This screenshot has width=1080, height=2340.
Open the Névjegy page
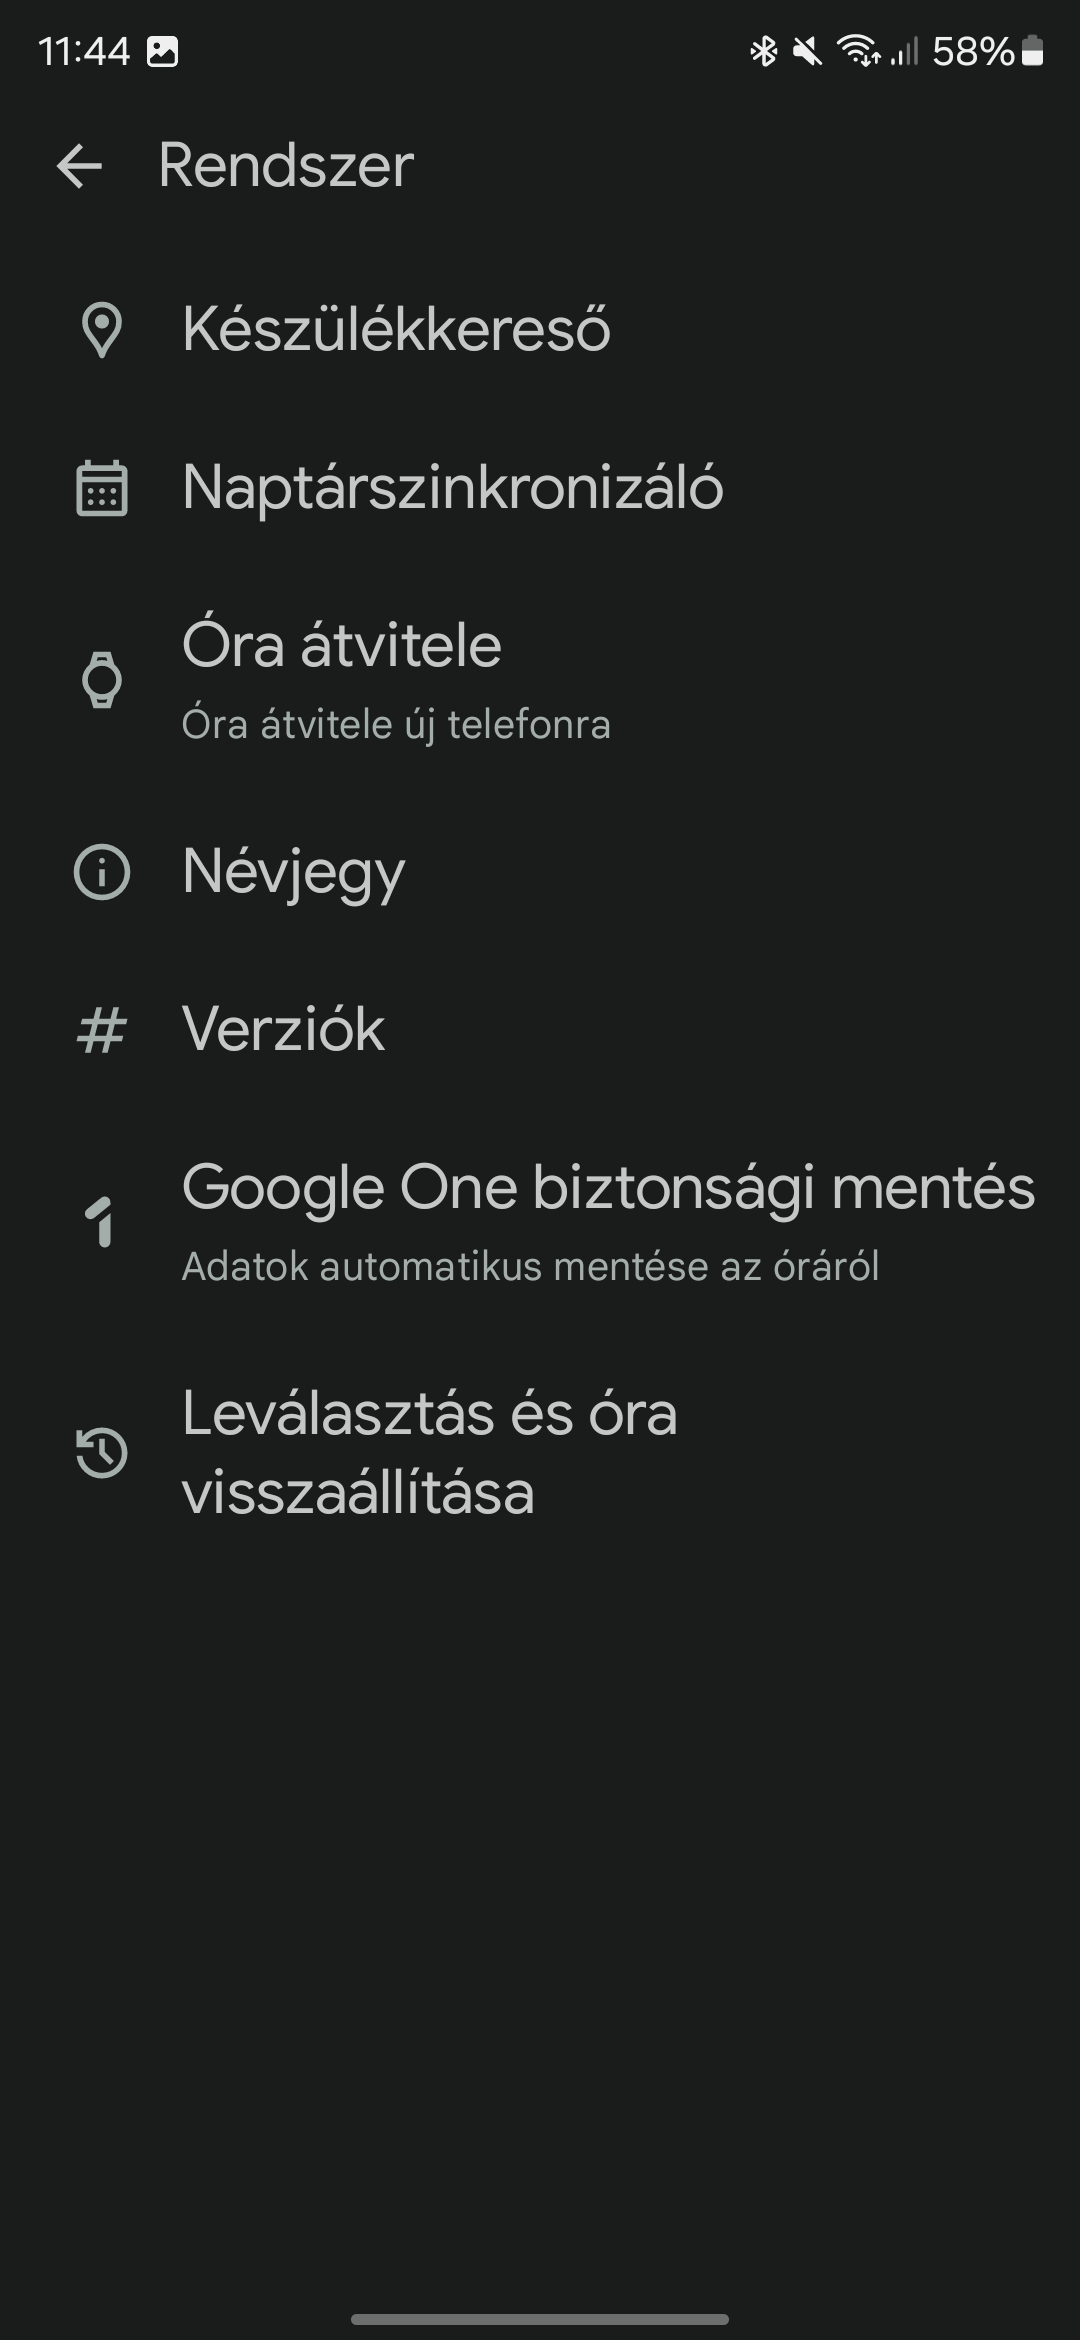click(x=540, y=872)
